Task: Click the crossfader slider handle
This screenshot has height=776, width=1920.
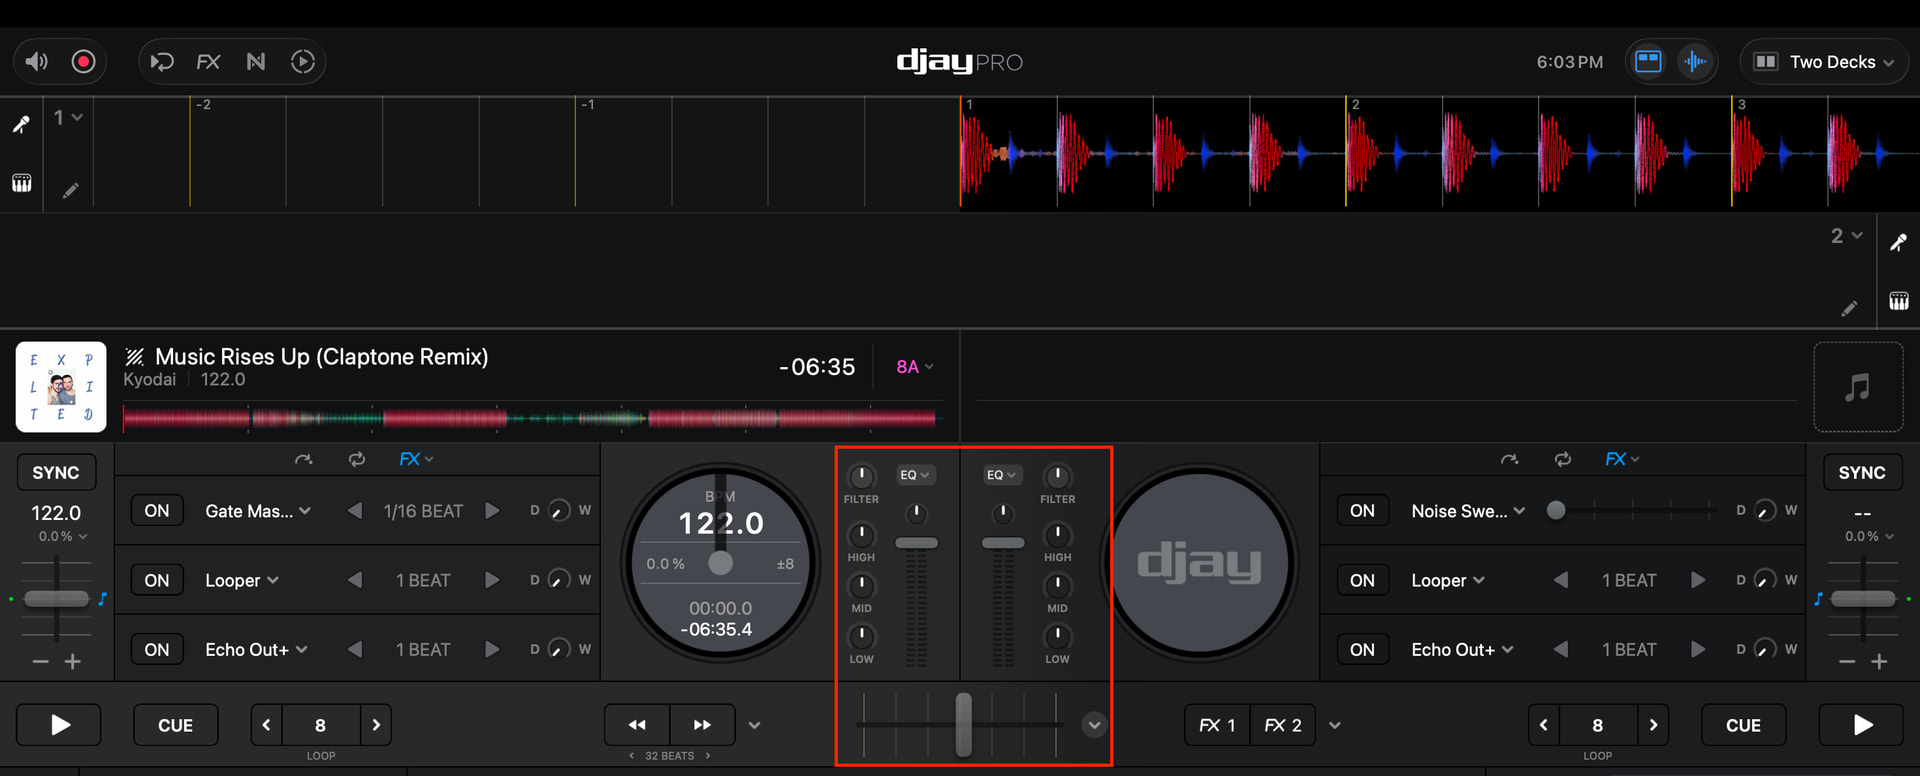Action: pos(963,724)
